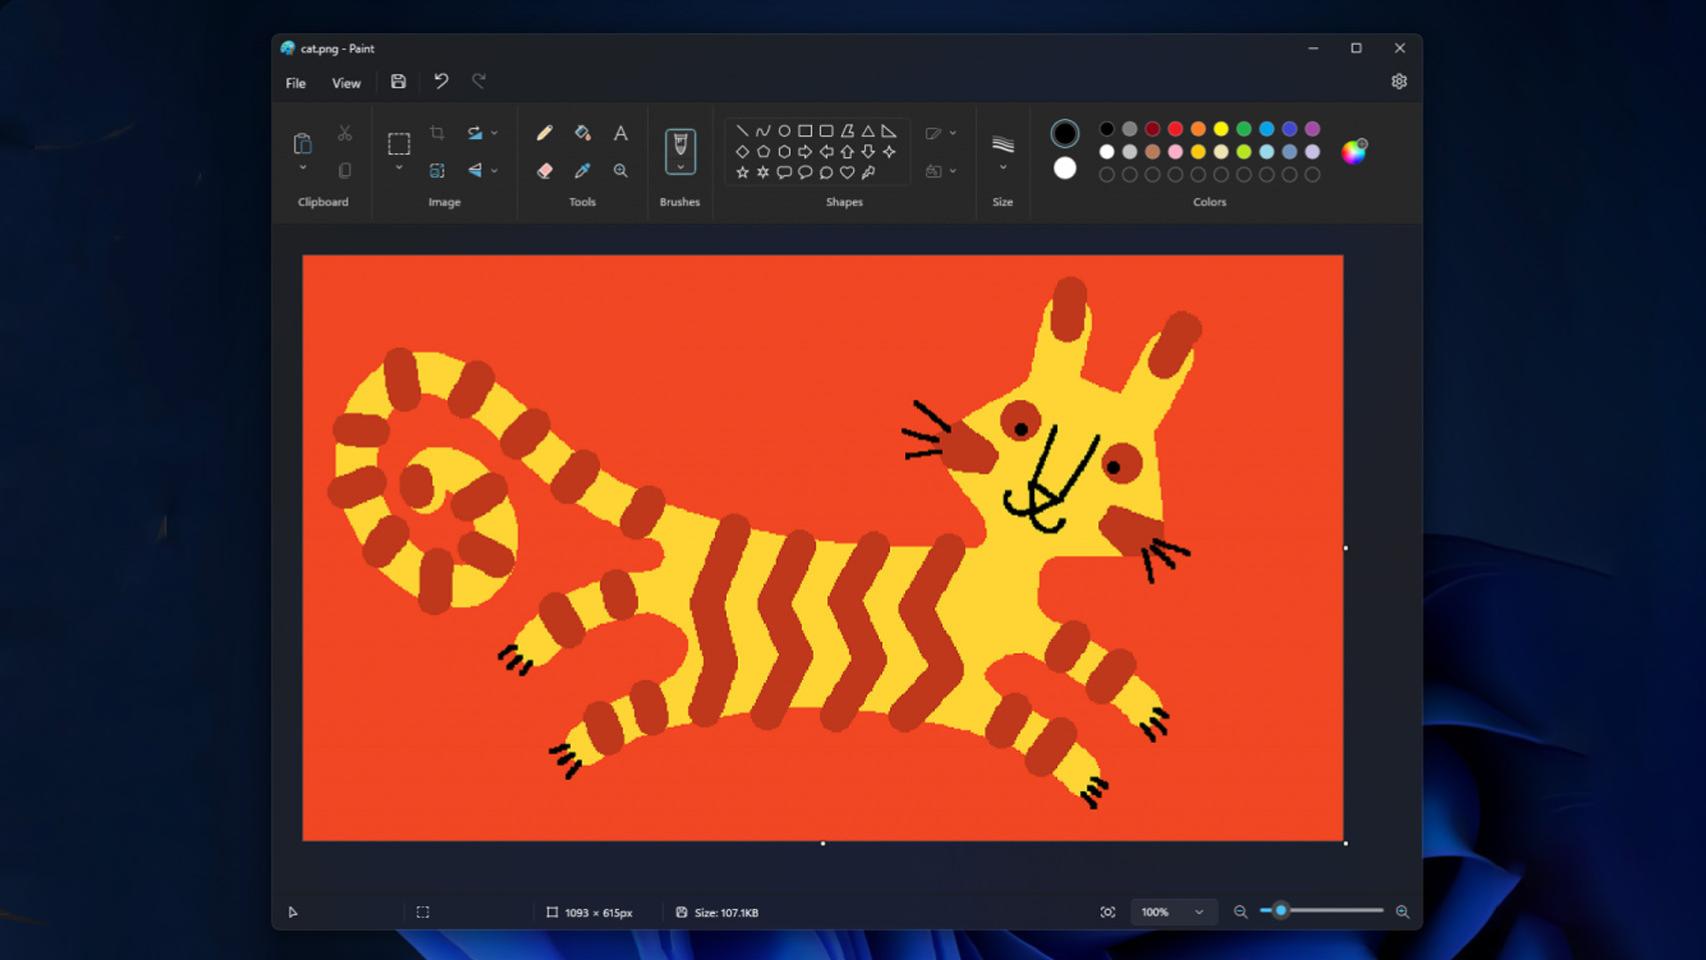Select the Triangle shape
Viewport: 1706px width, 960px height.
click(x=868, y=131)
